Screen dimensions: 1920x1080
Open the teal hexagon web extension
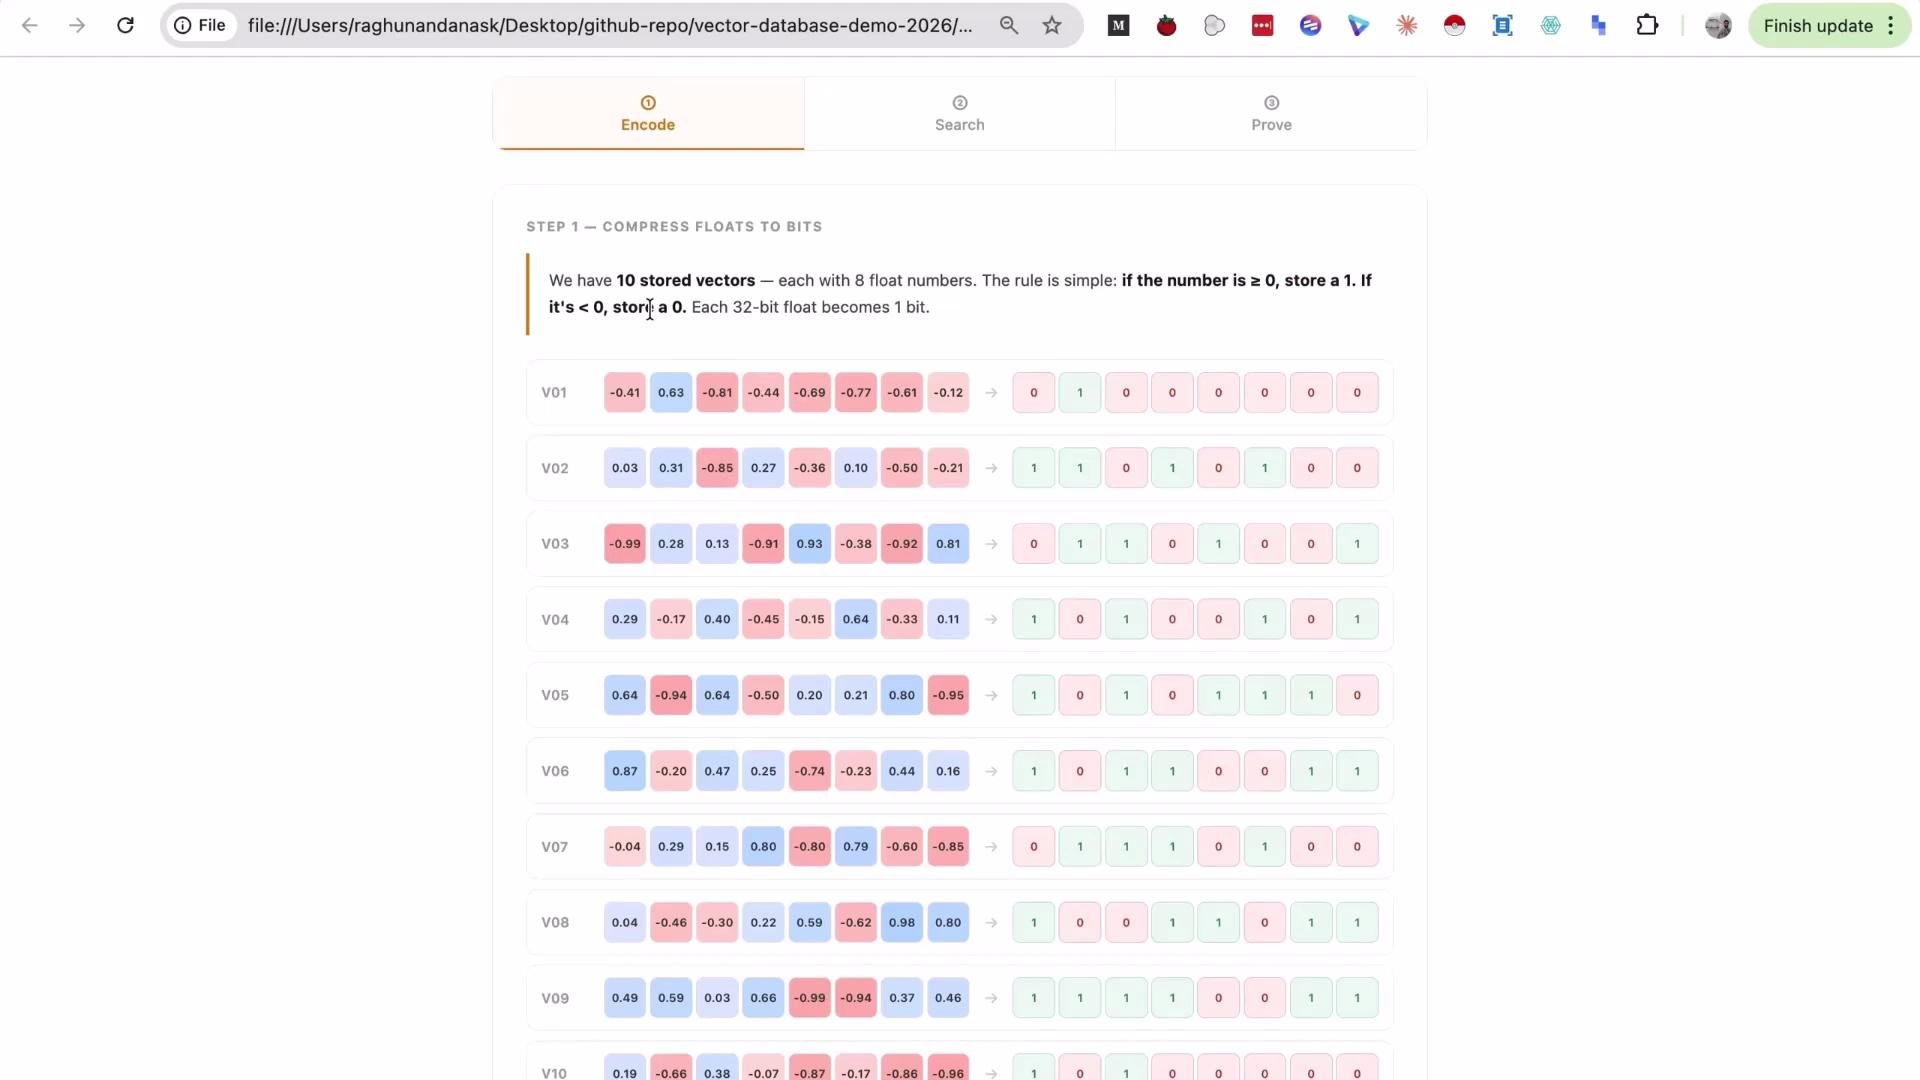click(1551, 26)
